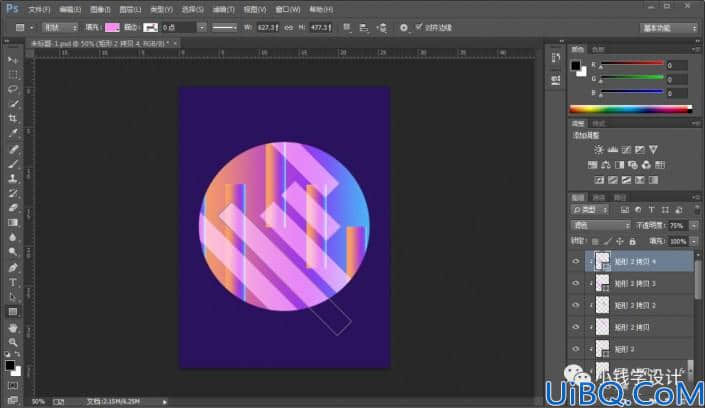This screenshot has width=705, height=408.
Task: Select the Pen tool
Action: click(13, 268)
